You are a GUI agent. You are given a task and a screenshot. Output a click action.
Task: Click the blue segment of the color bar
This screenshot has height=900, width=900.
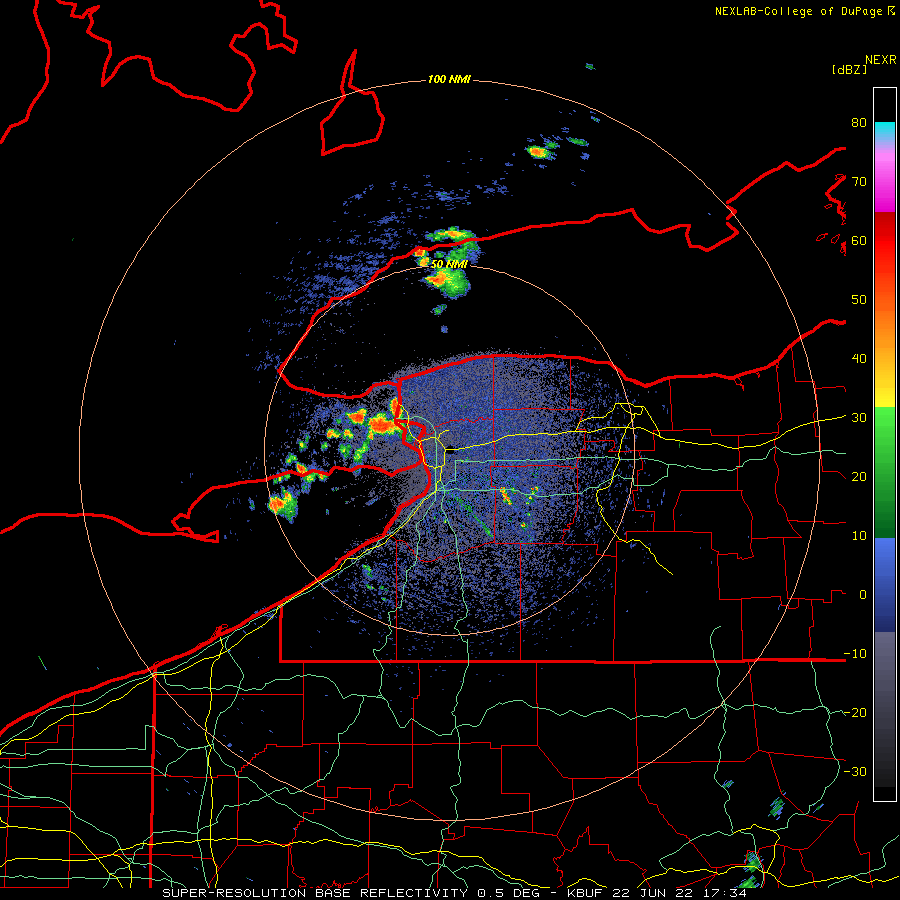885,584
